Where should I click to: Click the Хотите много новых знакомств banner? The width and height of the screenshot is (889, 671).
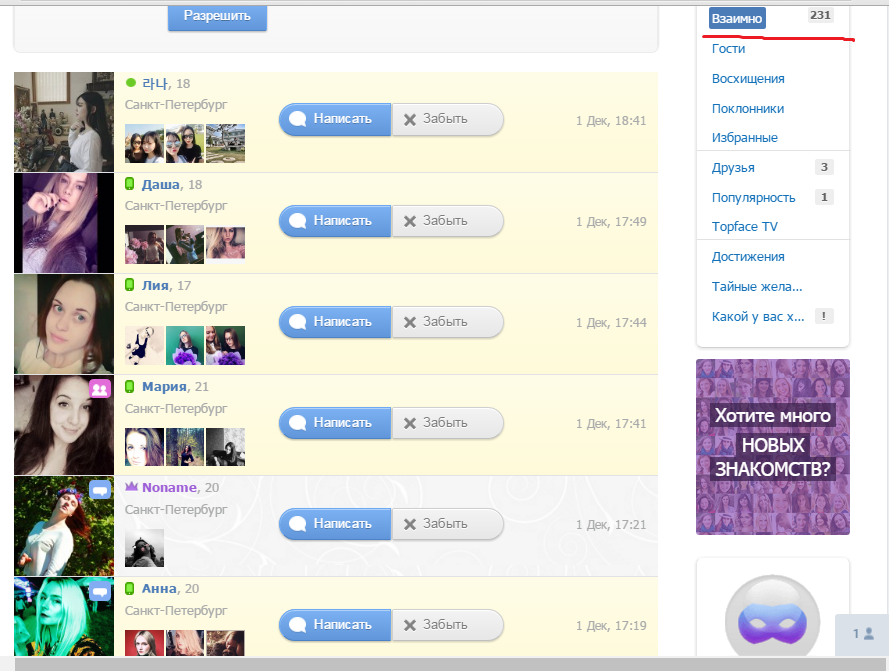pos(773,447)
